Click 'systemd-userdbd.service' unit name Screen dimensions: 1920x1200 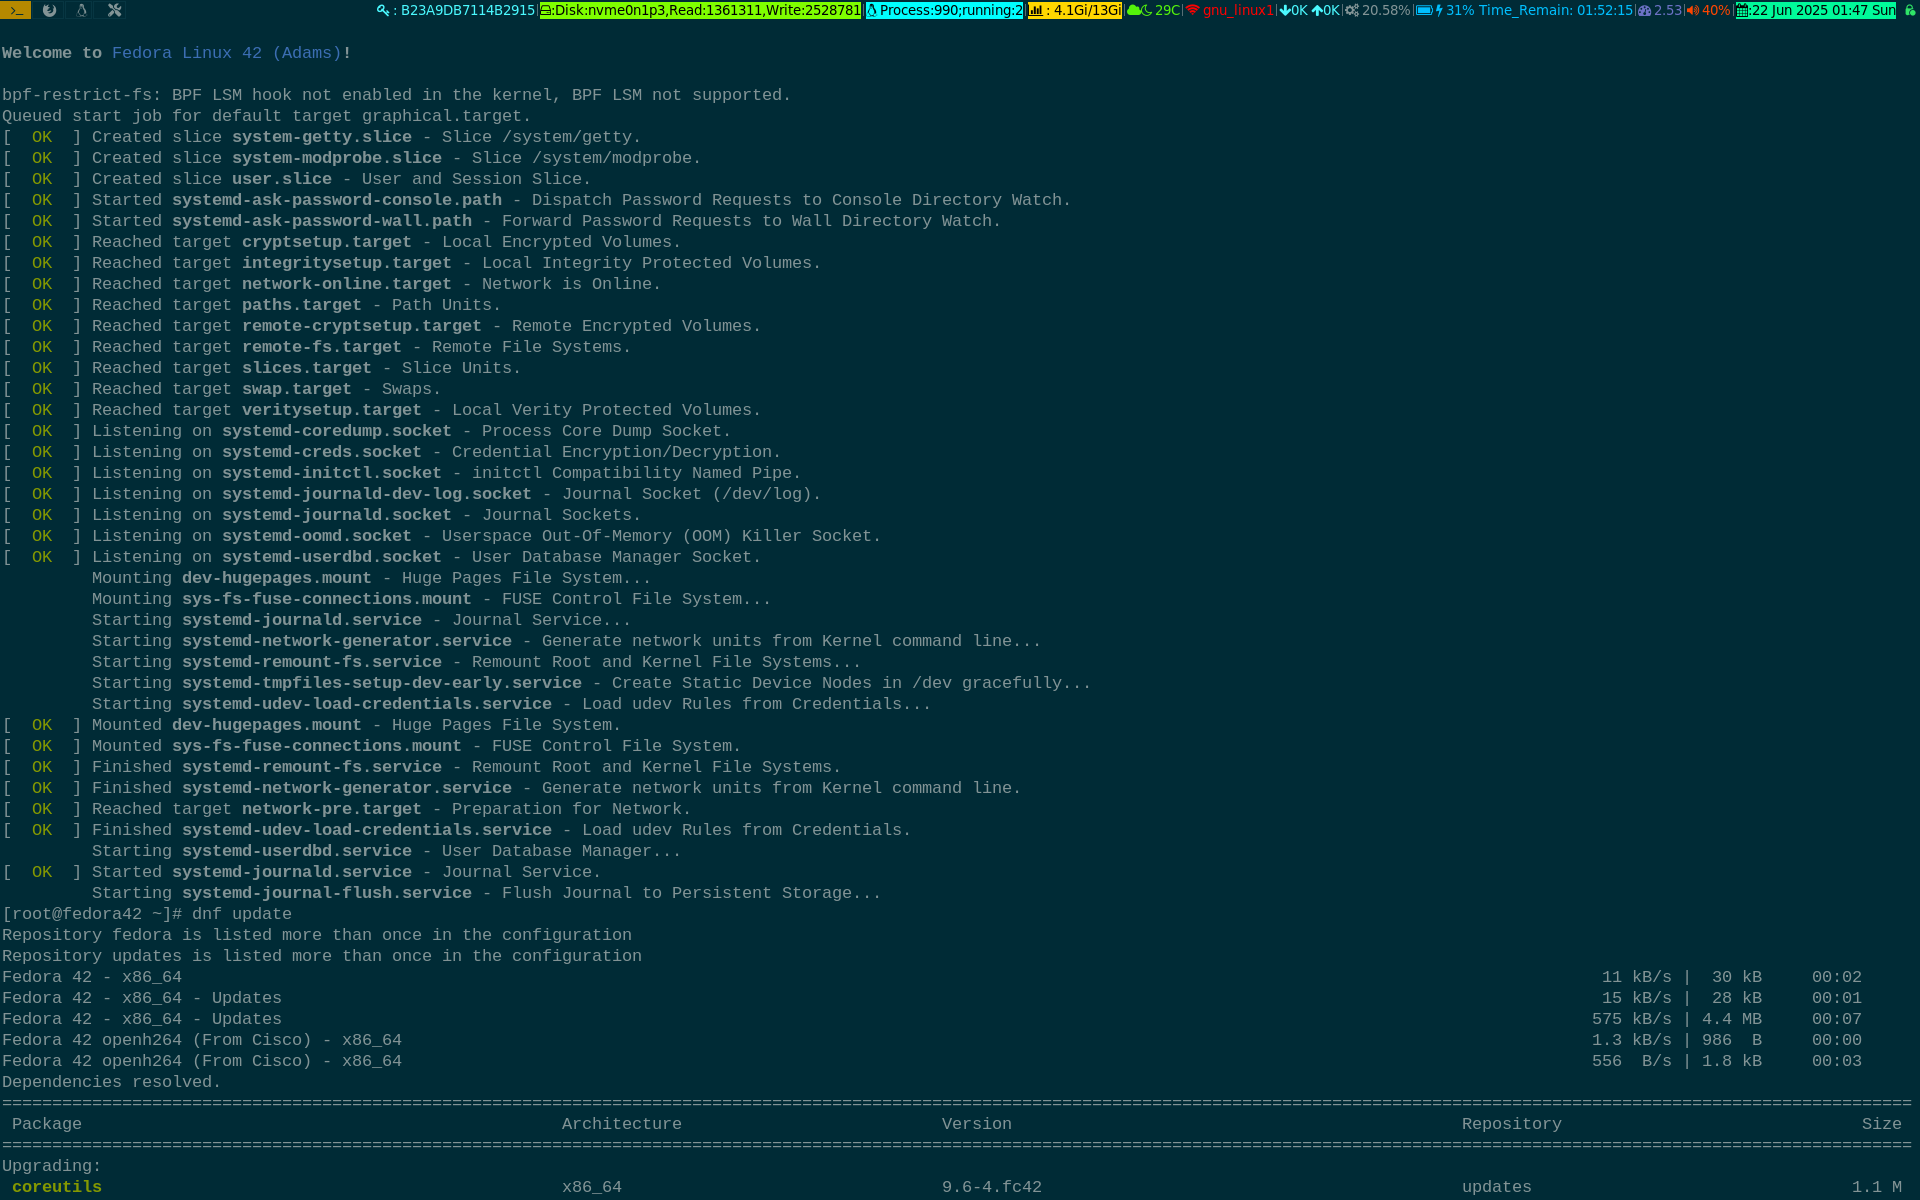(x=297, y=851)
